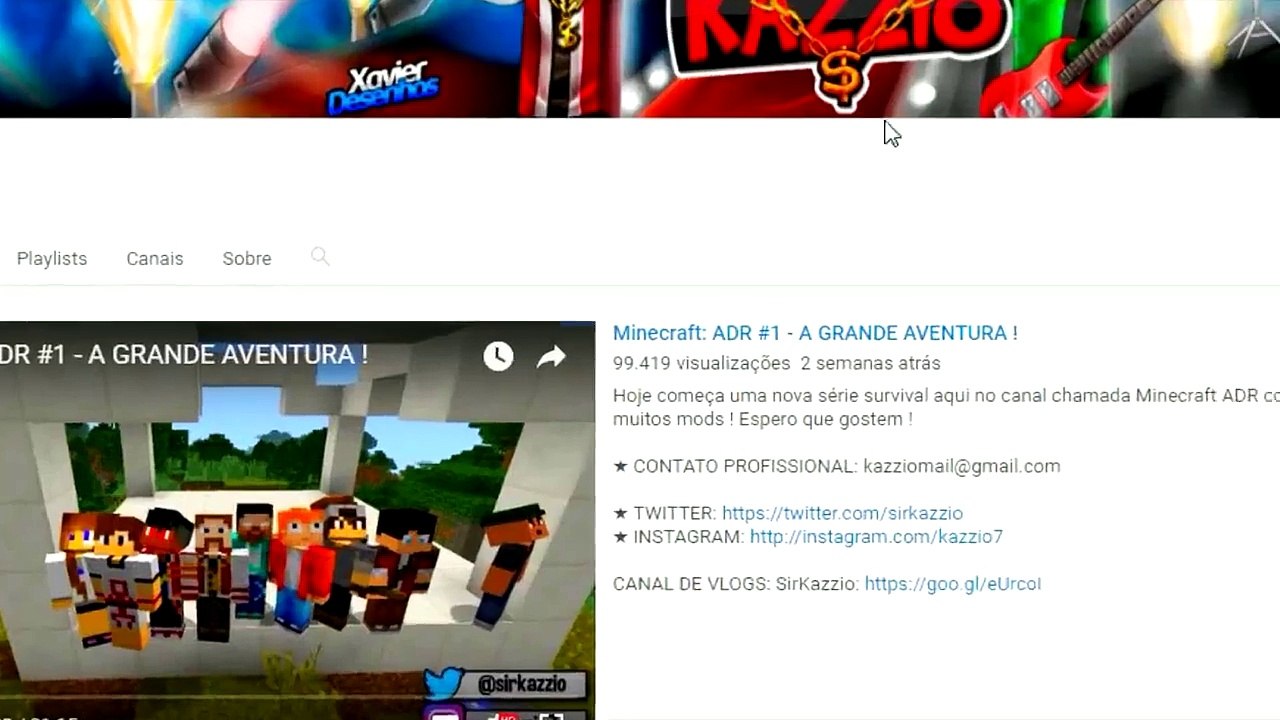Screen dimensions: 1280x720
Task: Share the video using arrow icon
Action: pyautogui.click(x=551, y=357)
